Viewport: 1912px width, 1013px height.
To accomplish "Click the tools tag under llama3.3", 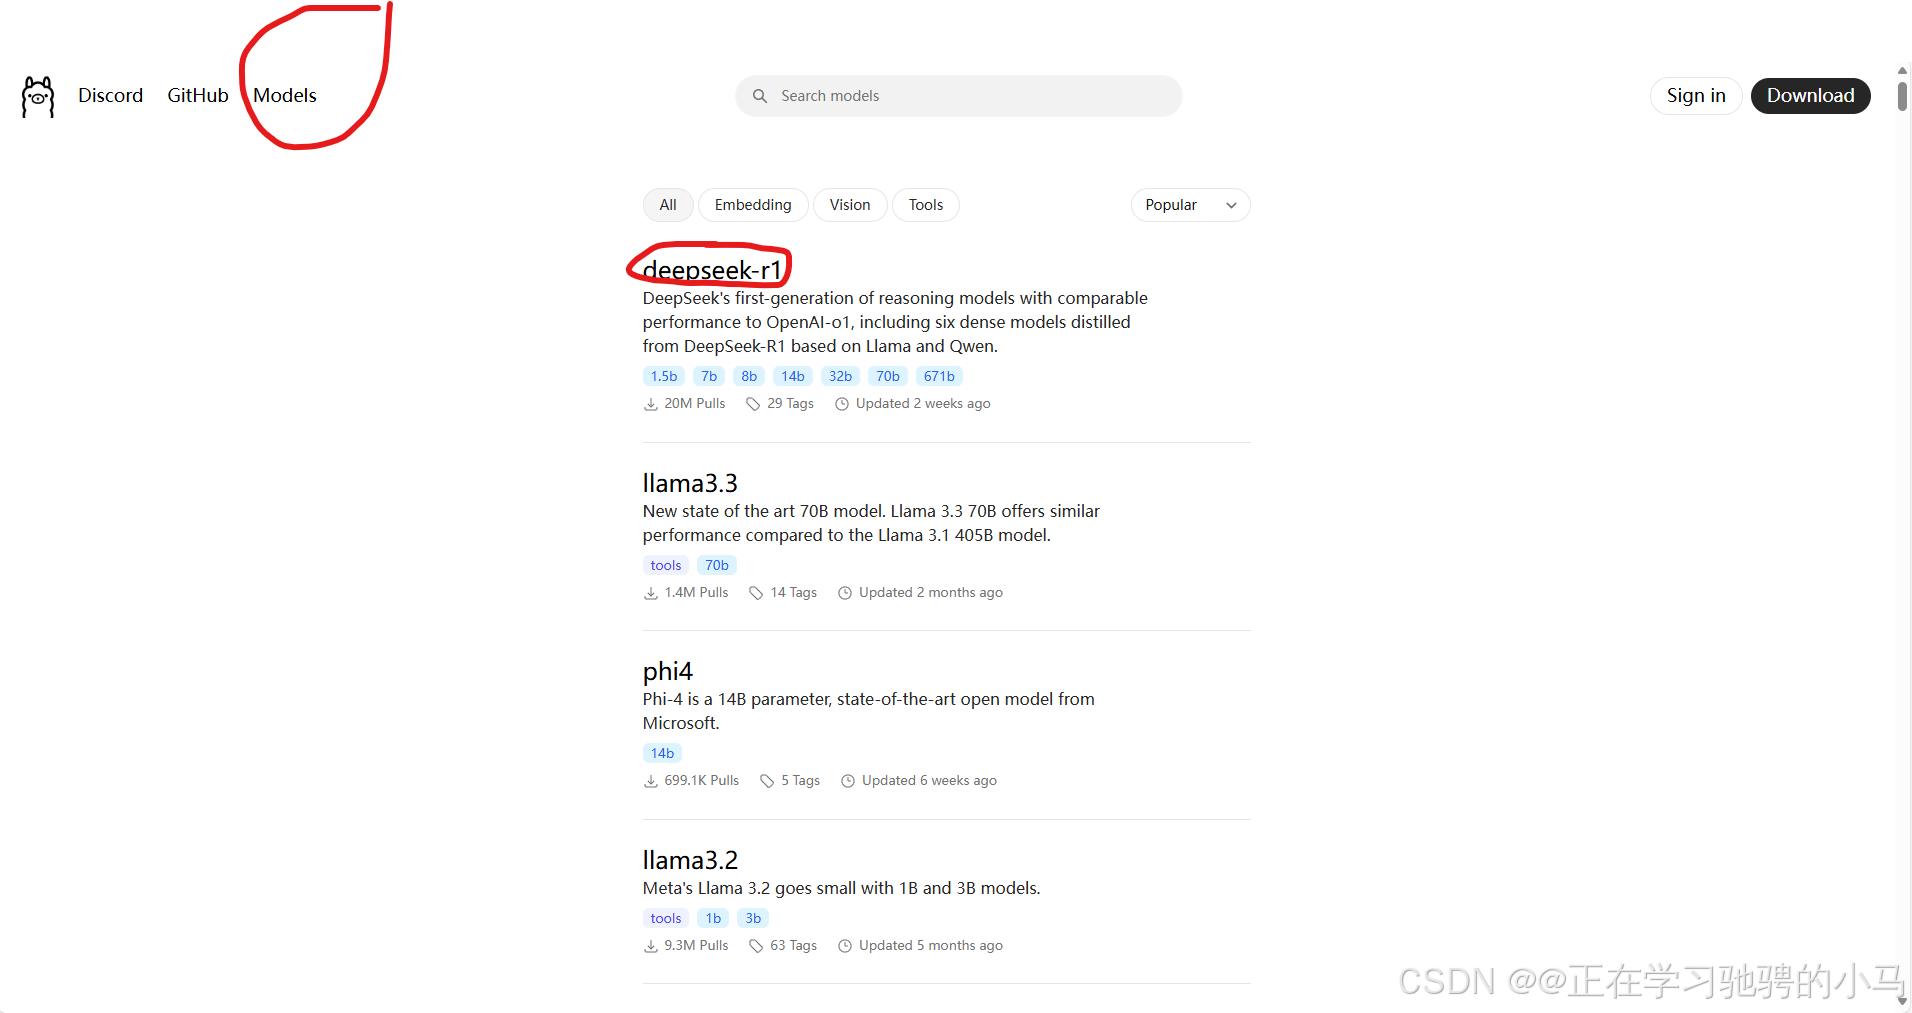I will tap(666, 566).
